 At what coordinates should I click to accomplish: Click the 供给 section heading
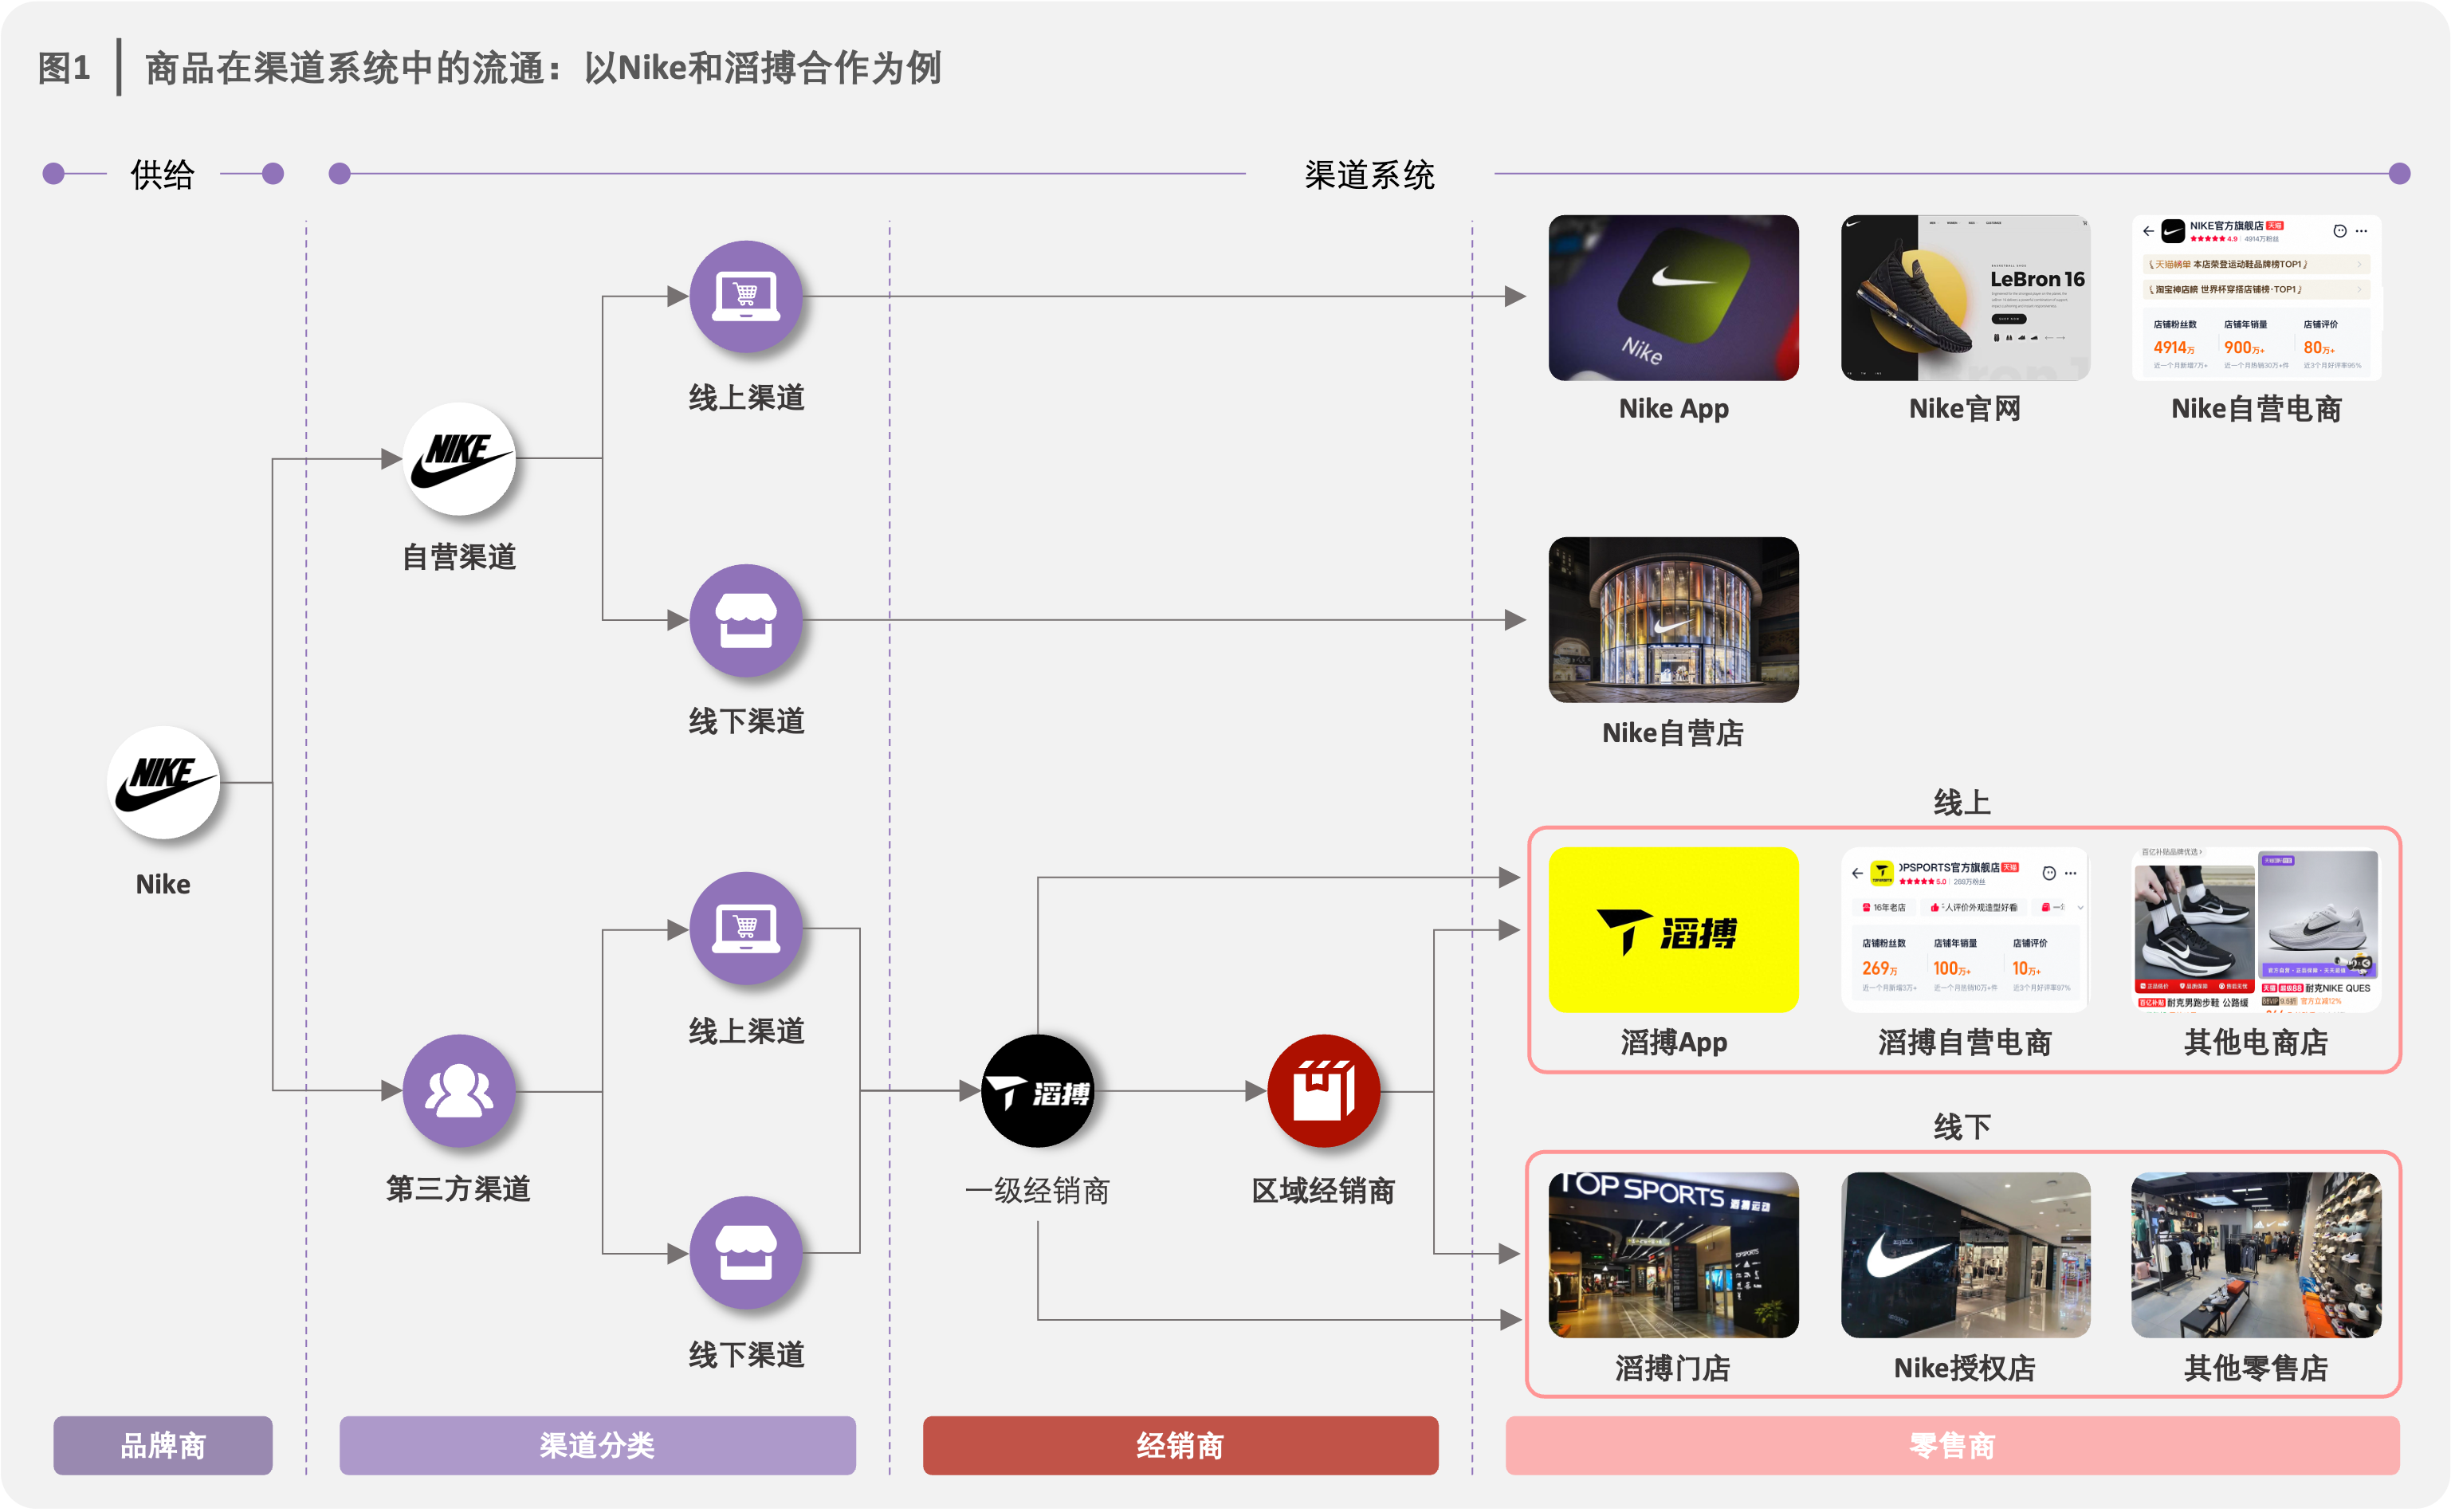coord(162,175)
